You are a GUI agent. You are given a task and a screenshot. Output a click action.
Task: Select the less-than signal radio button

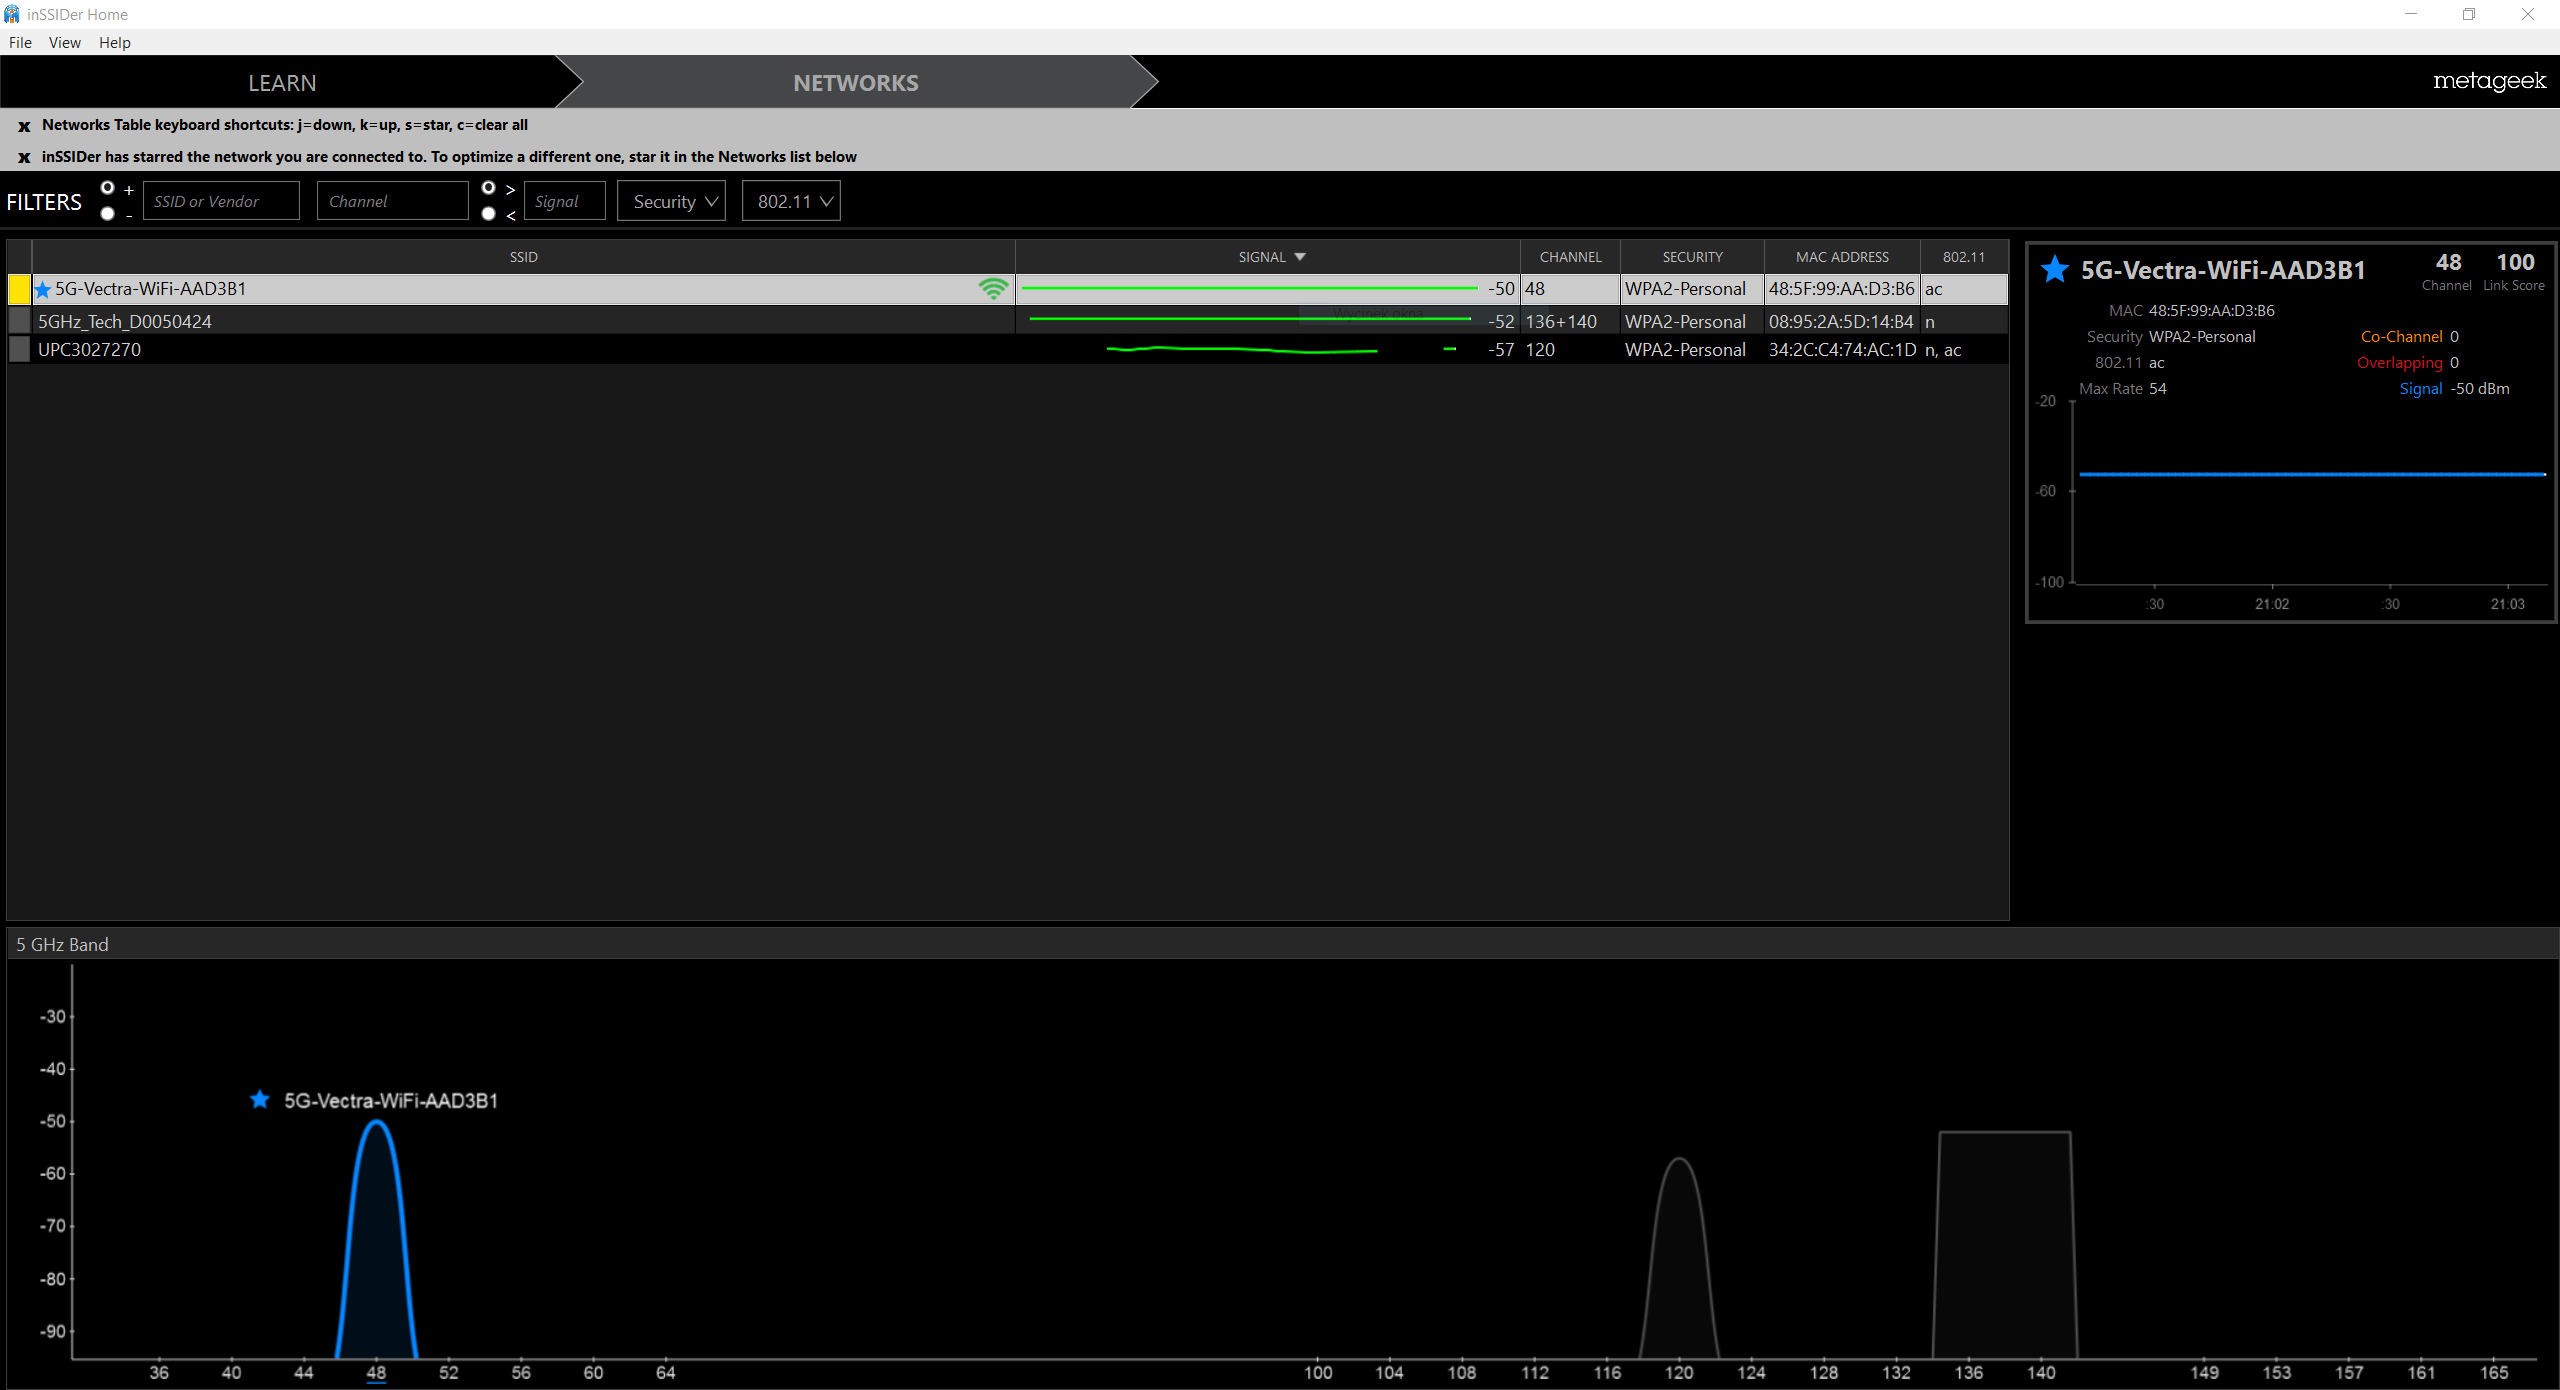(488, 214)
